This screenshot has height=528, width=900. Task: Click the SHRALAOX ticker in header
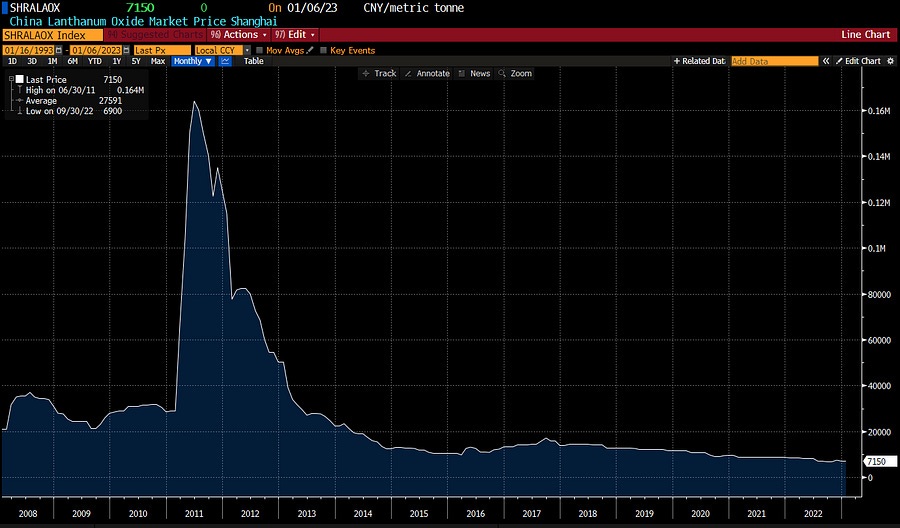tap(35, 8)
